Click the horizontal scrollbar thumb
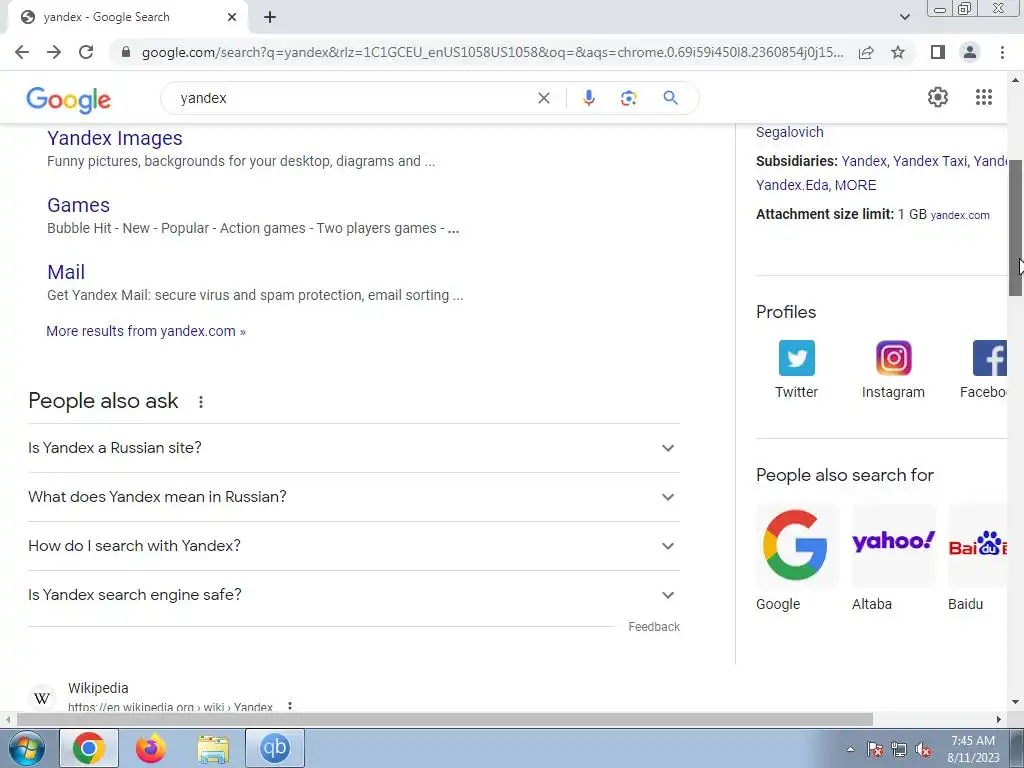 [x=445, y=719]
